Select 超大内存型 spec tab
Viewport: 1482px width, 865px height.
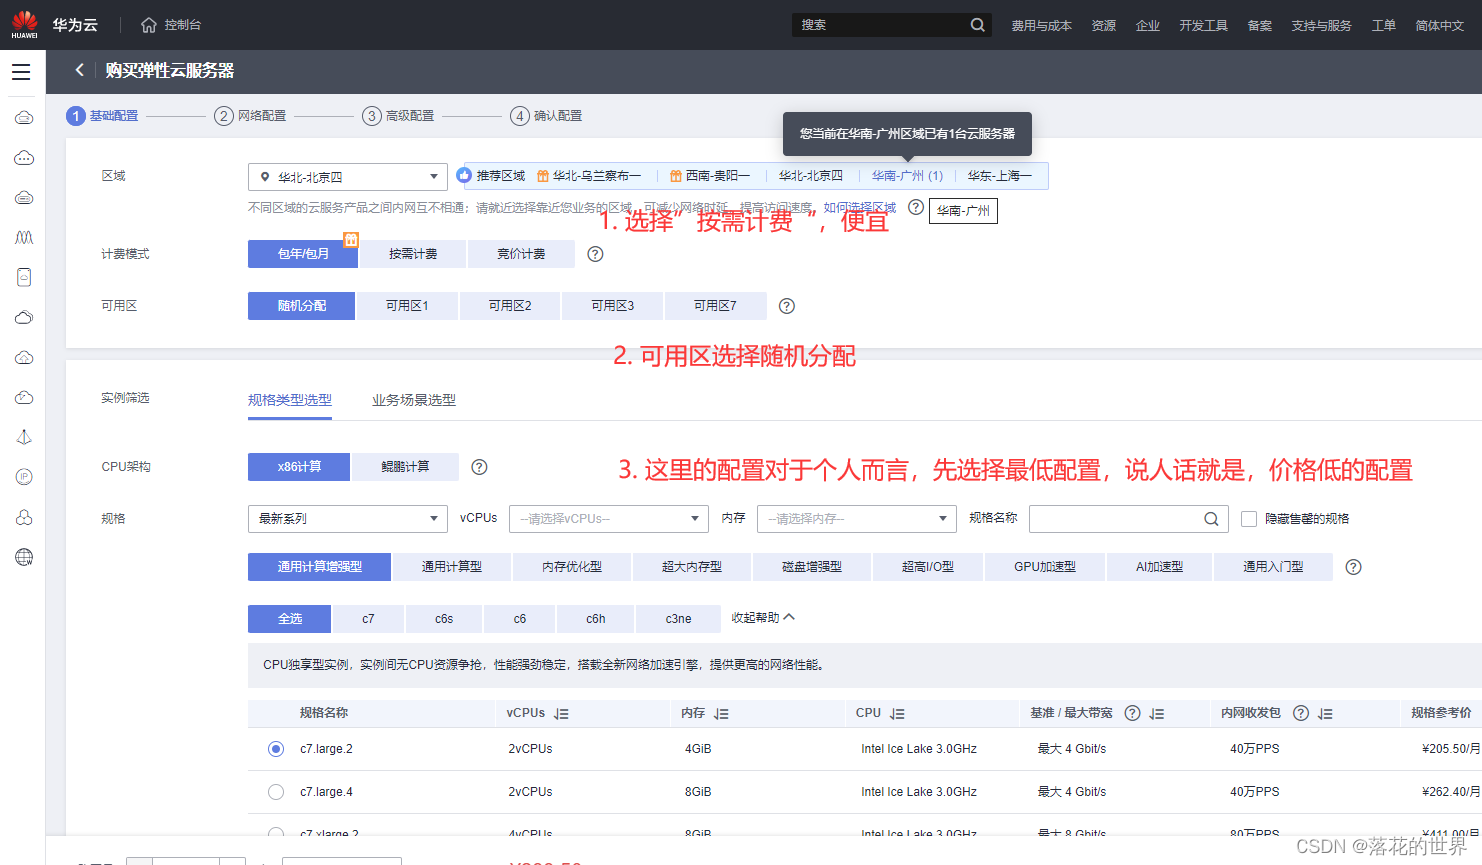pyautogui.click(x=692, y=567)
